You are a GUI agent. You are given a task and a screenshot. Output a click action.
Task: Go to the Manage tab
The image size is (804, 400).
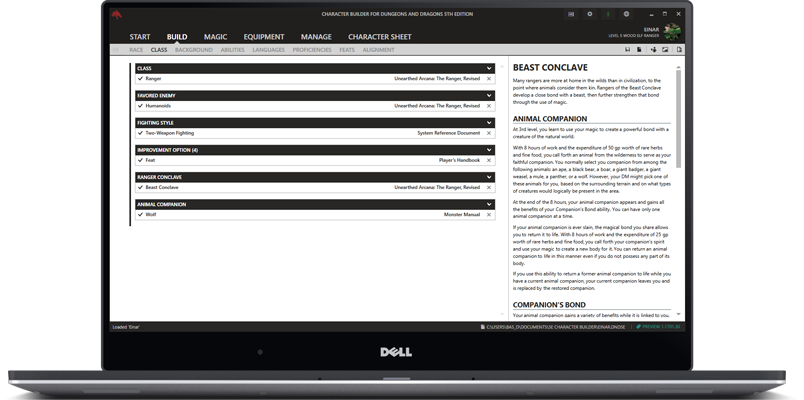click(x=316, y=37)
